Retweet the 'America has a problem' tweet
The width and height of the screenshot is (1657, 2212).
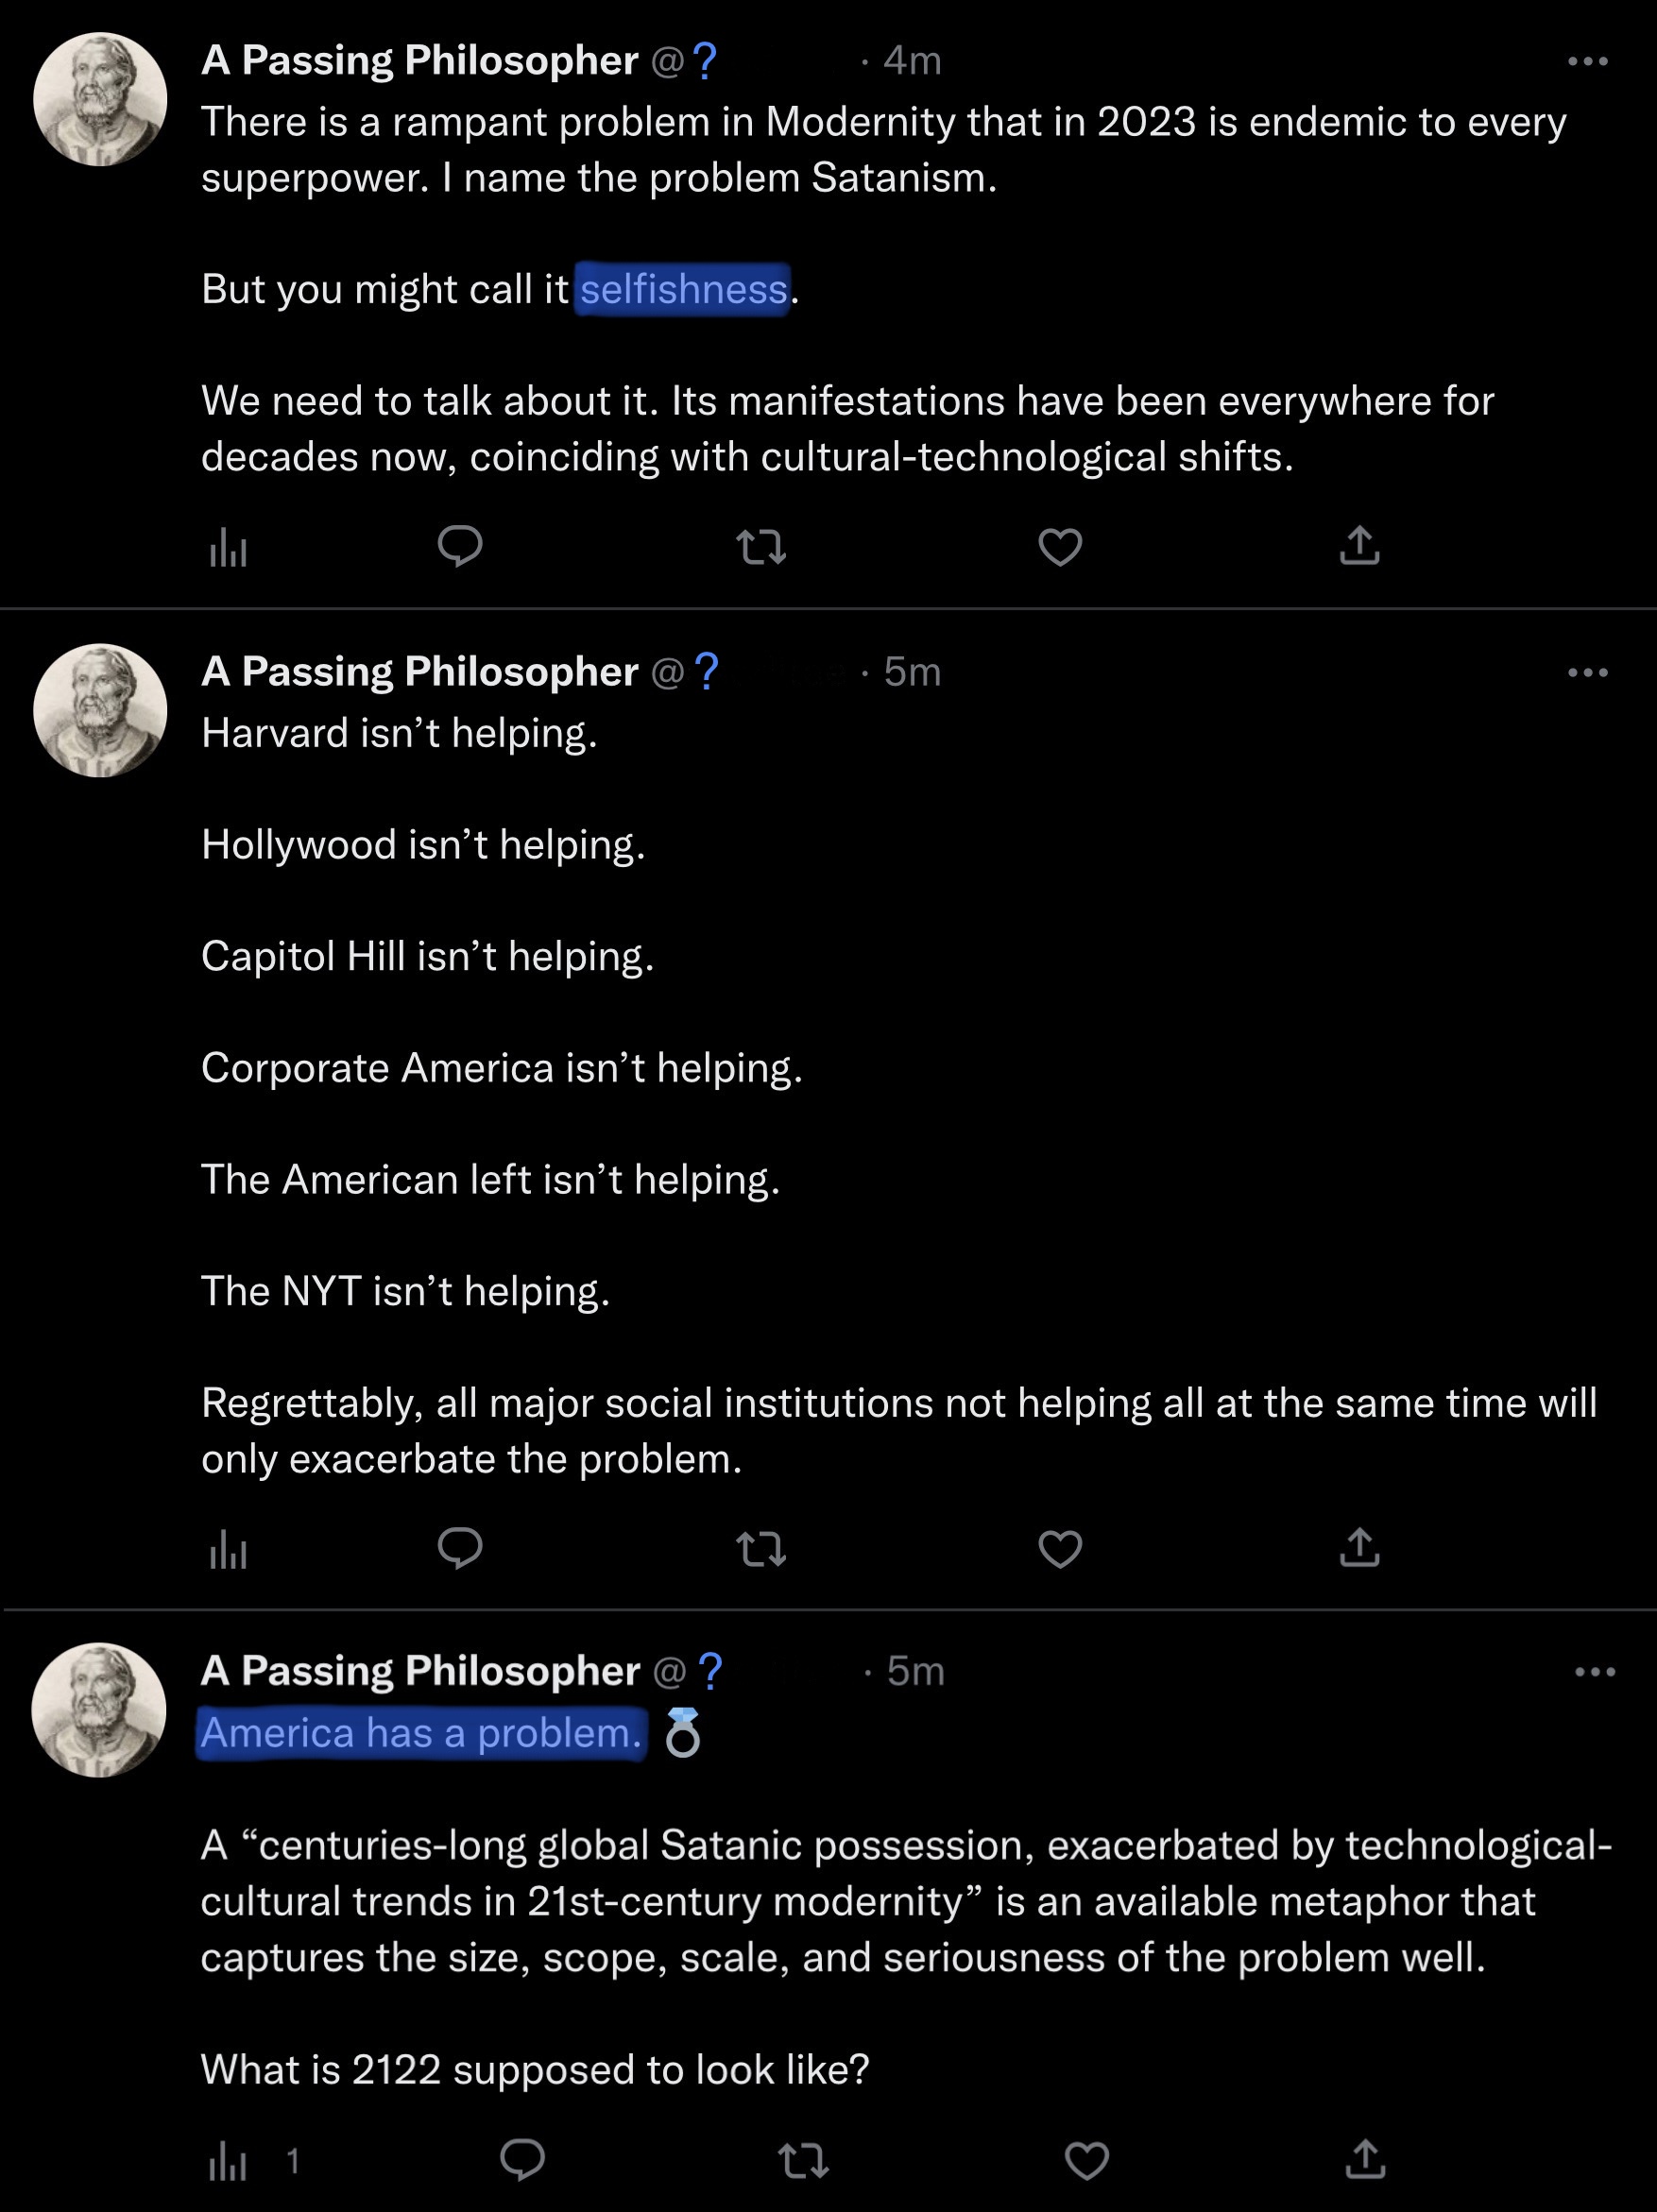[804, 2160]
